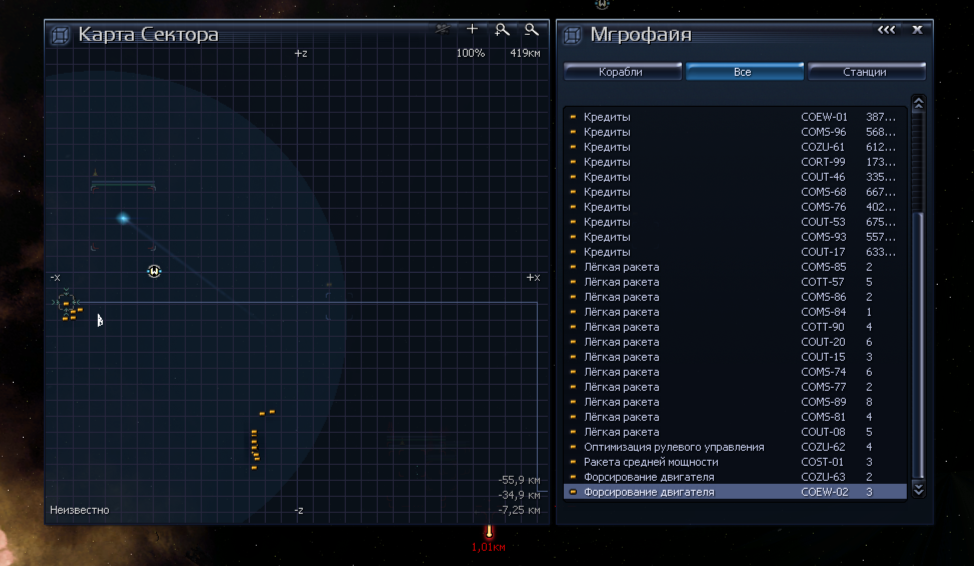
Task: Click the -7,25 км coordinate readout
Action: click(x=519, y=510)
